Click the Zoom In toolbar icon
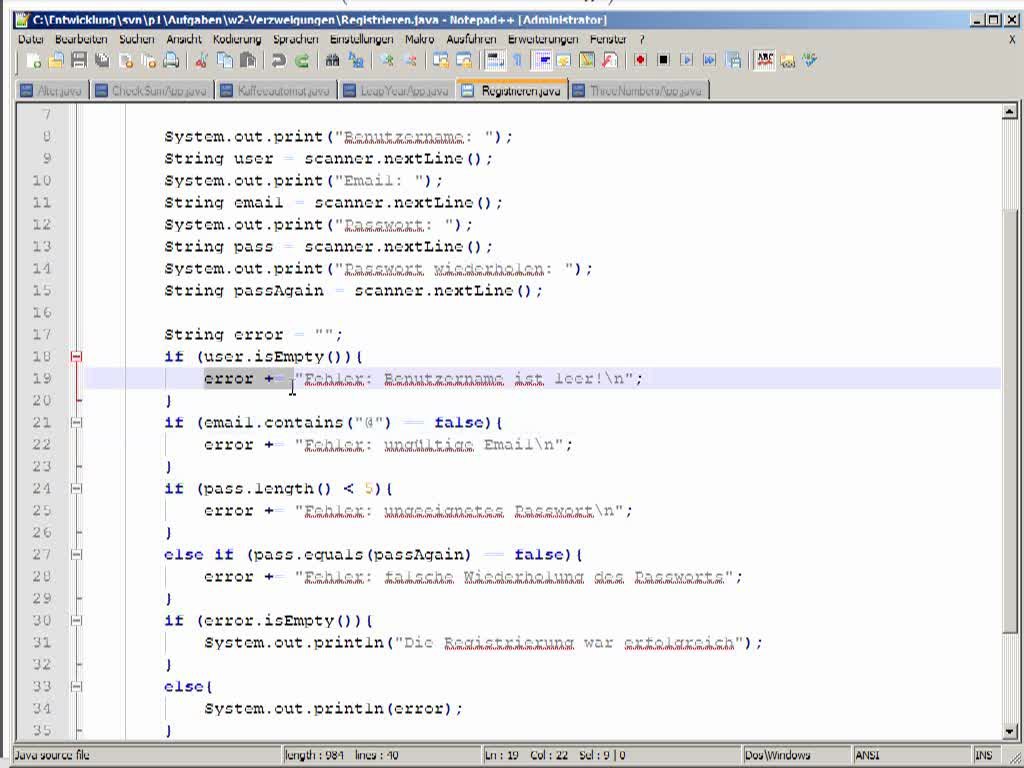This screenshot has height=768, width=1024. (387, 61)
